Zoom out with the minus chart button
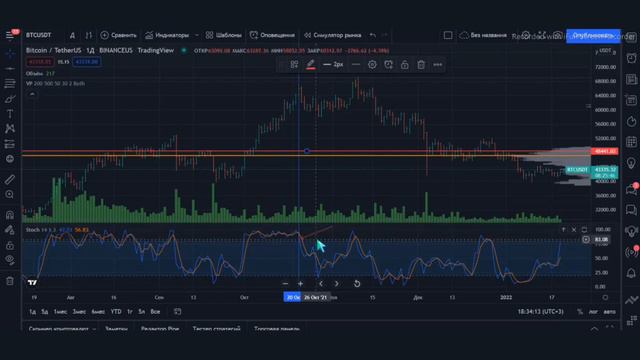The image size is (640, 360). click(285, 284)
